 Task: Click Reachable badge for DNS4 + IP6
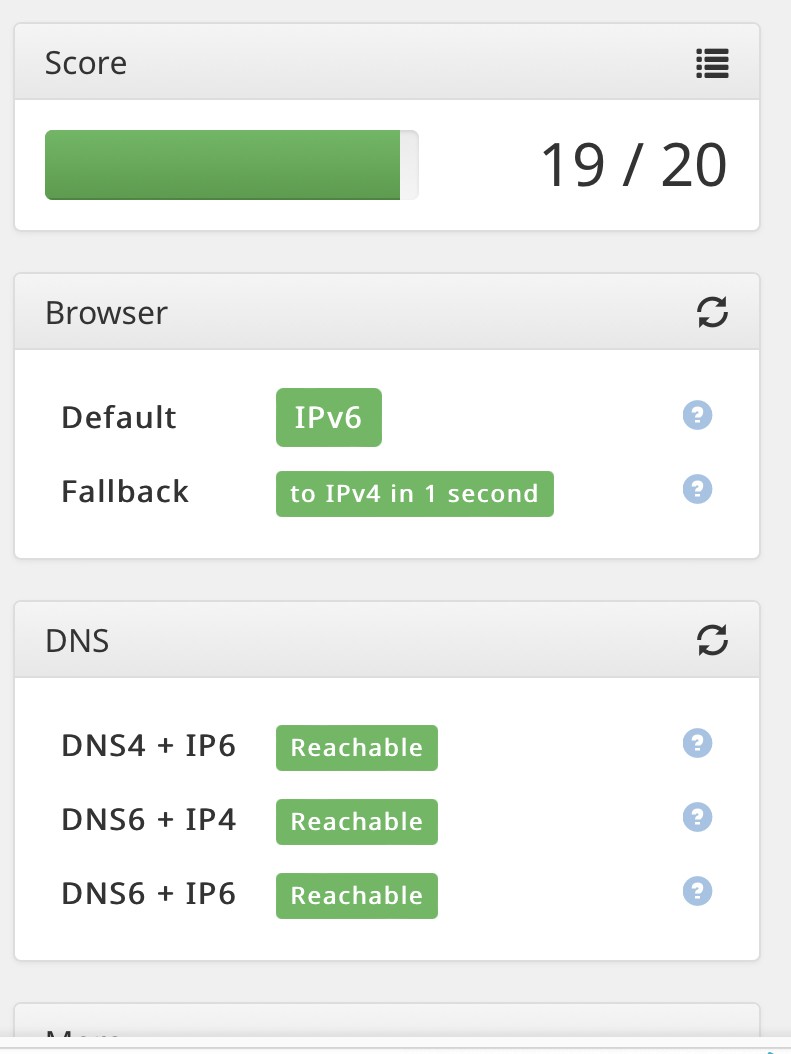(356, 748)
